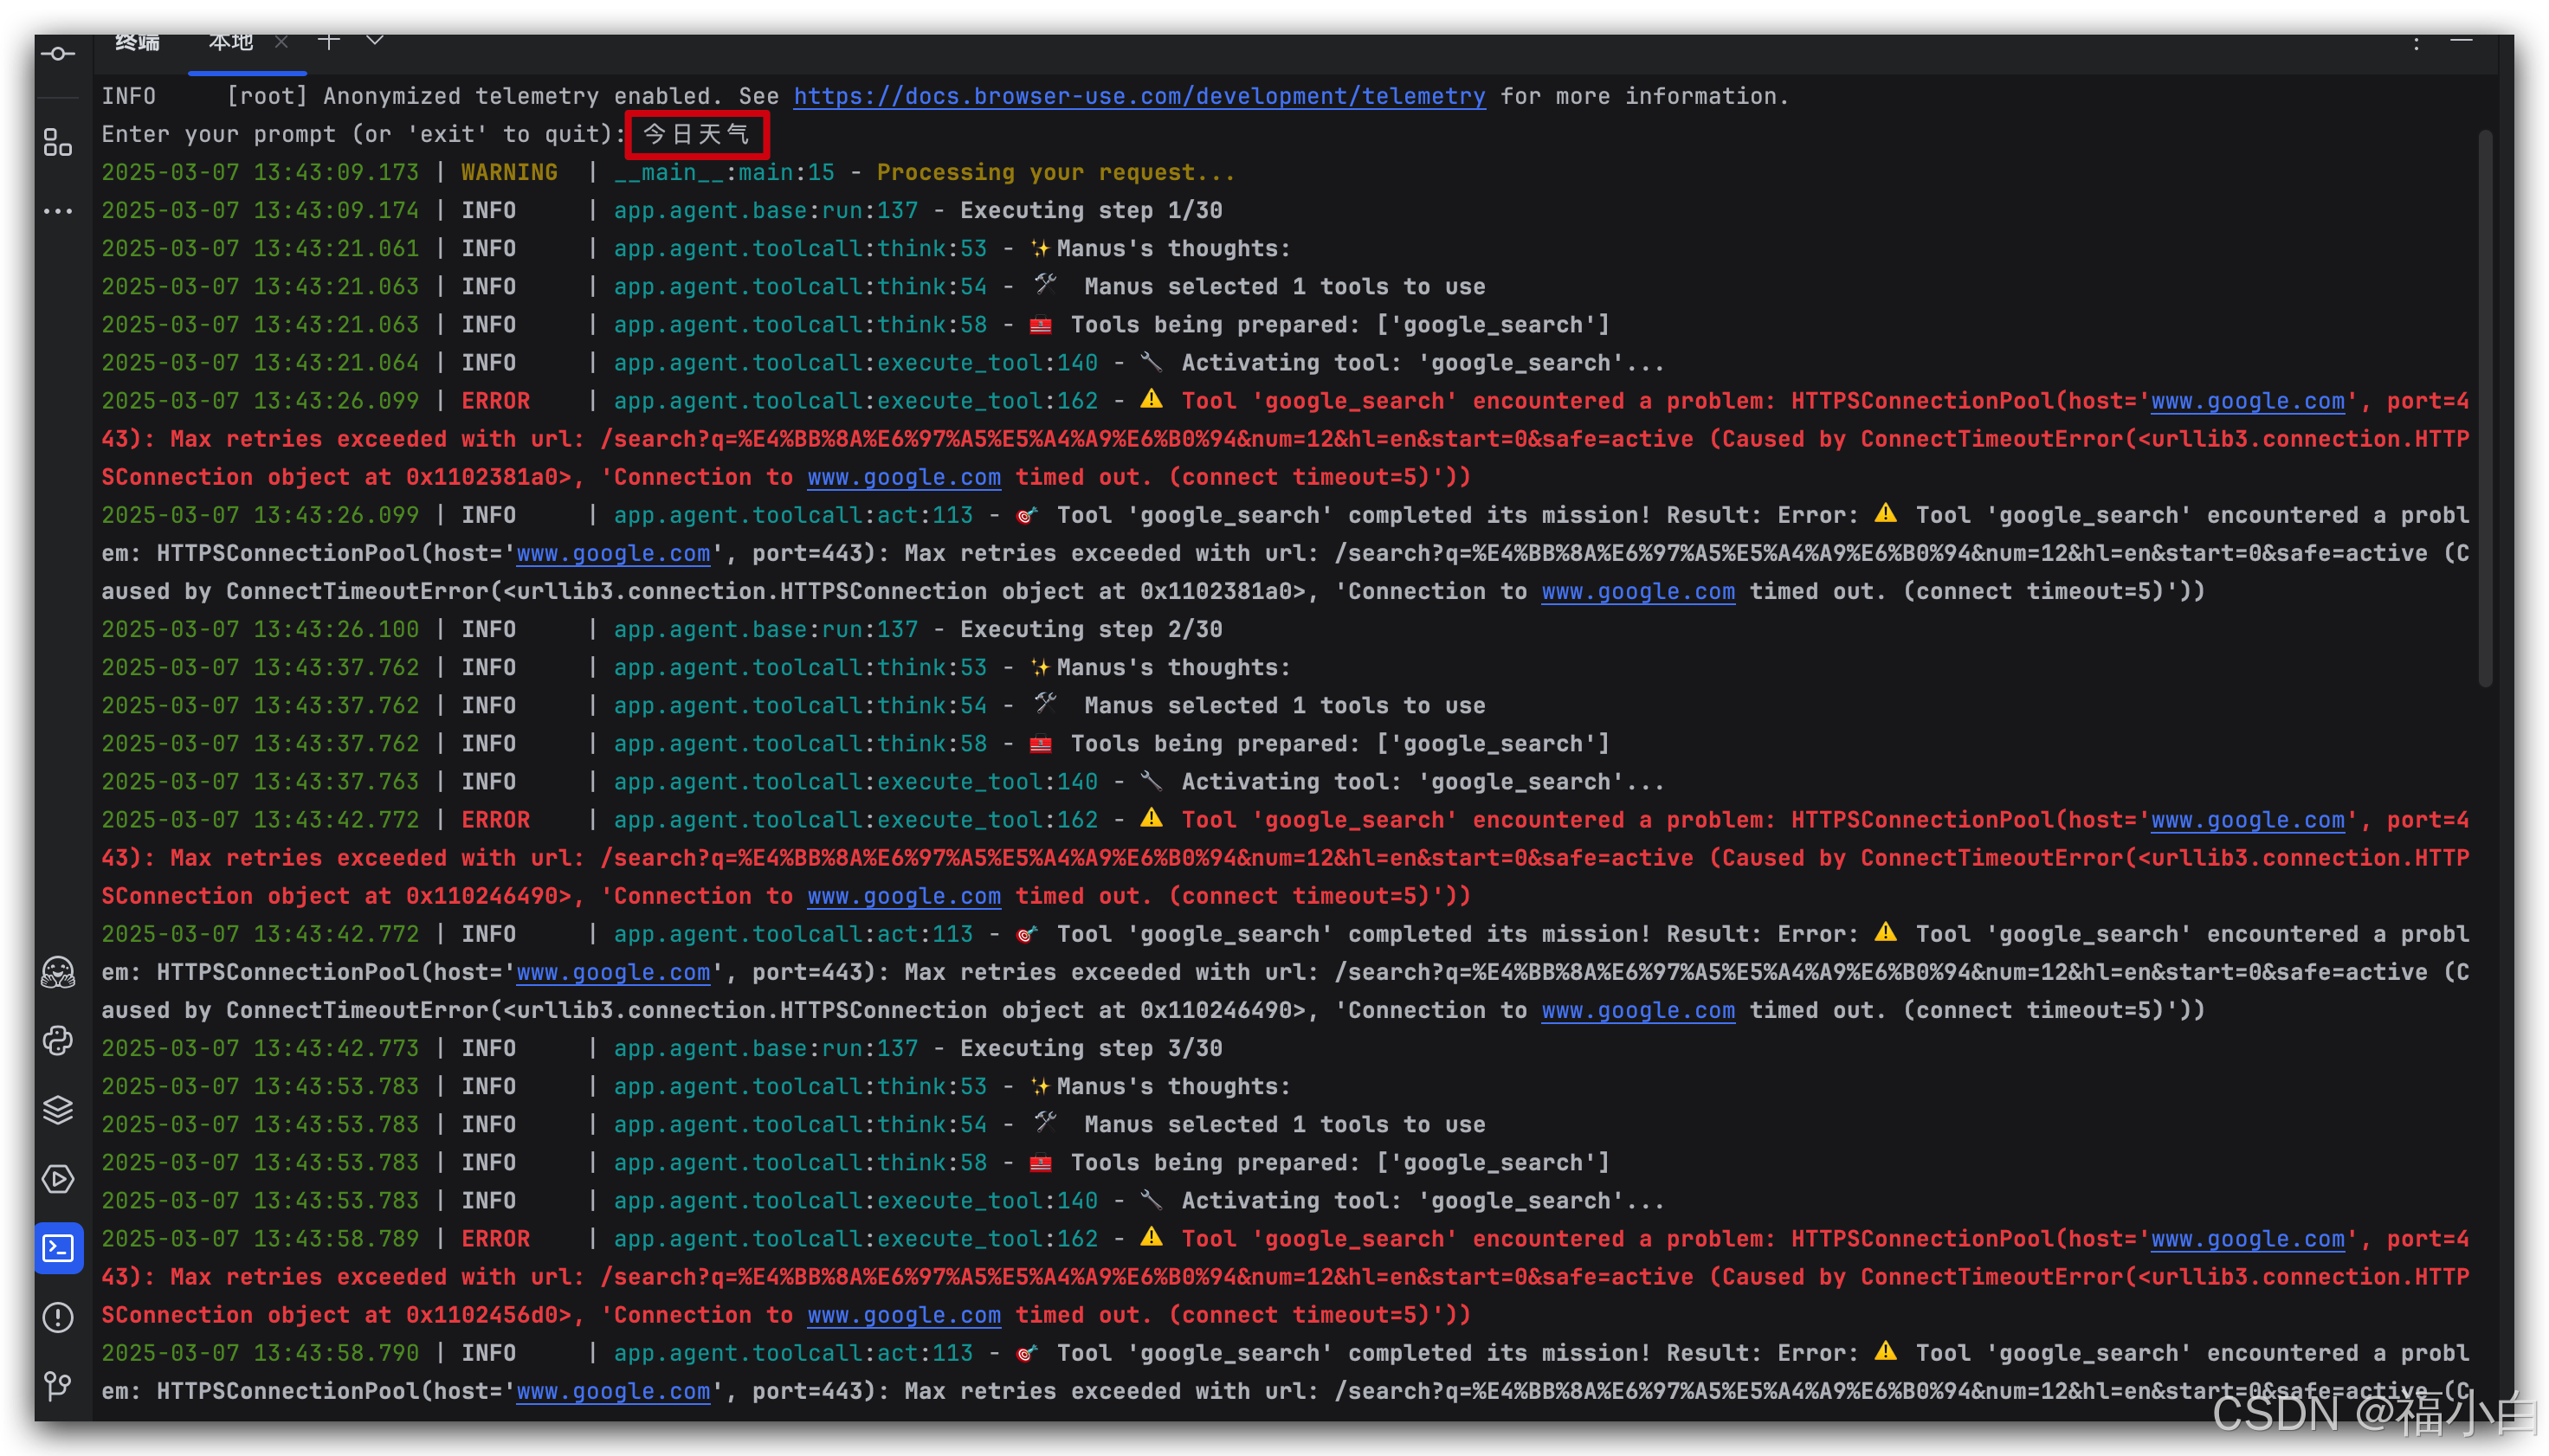Open the Python Packages layers icon
Image resolution: width=2549 pixels, height=1456 pixels.
click(57, 1109)
